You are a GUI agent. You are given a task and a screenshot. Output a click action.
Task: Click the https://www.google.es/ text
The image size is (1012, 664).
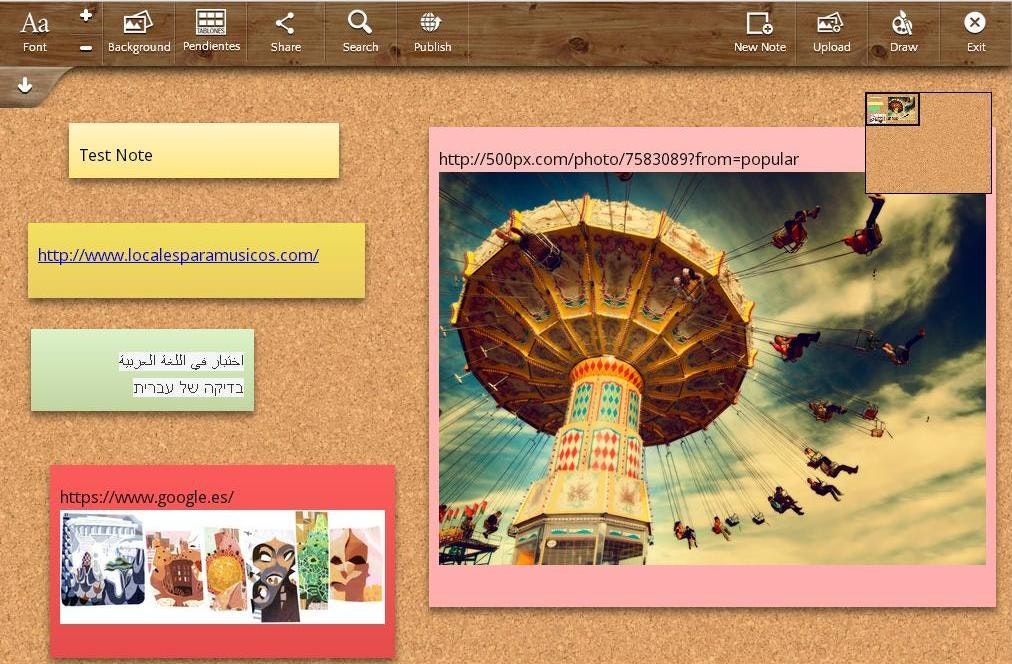coord(147,497)
